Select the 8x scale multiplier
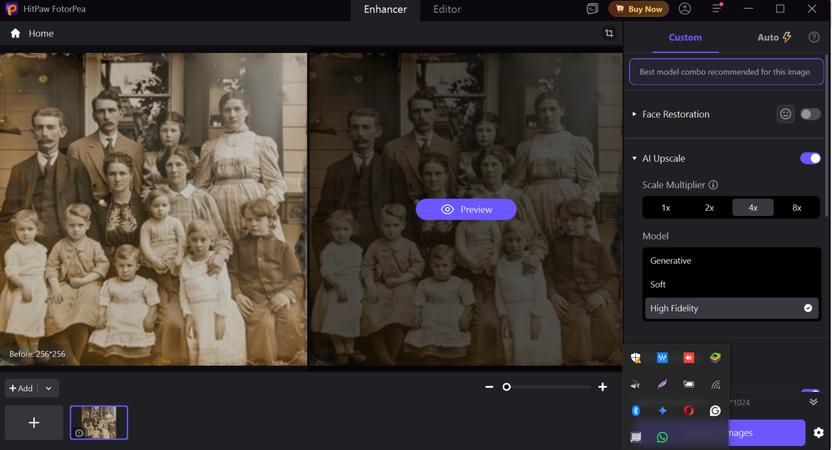 pyautogui.click(x=796, y=207)
